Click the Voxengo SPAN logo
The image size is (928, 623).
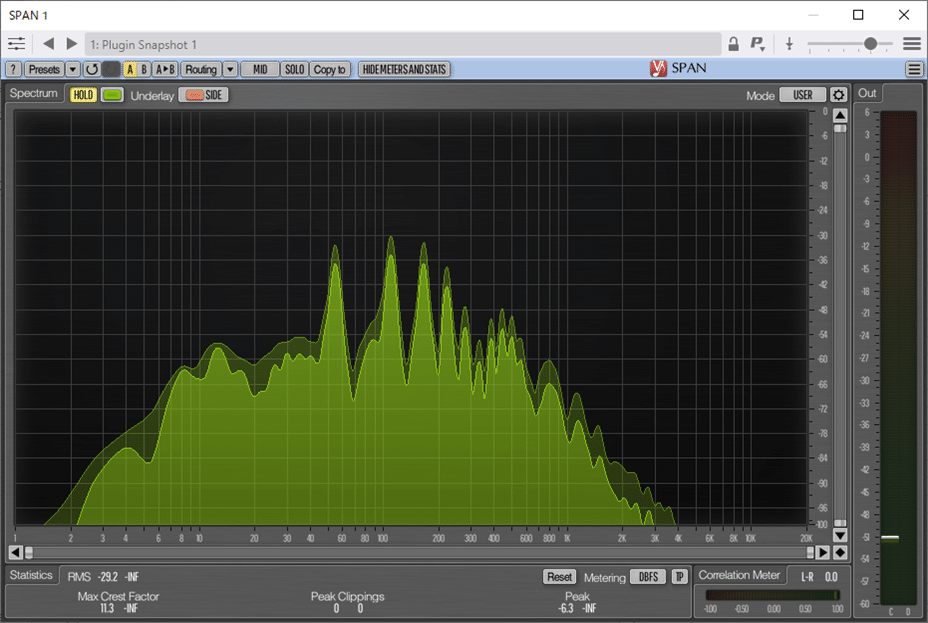coord(678,69)
